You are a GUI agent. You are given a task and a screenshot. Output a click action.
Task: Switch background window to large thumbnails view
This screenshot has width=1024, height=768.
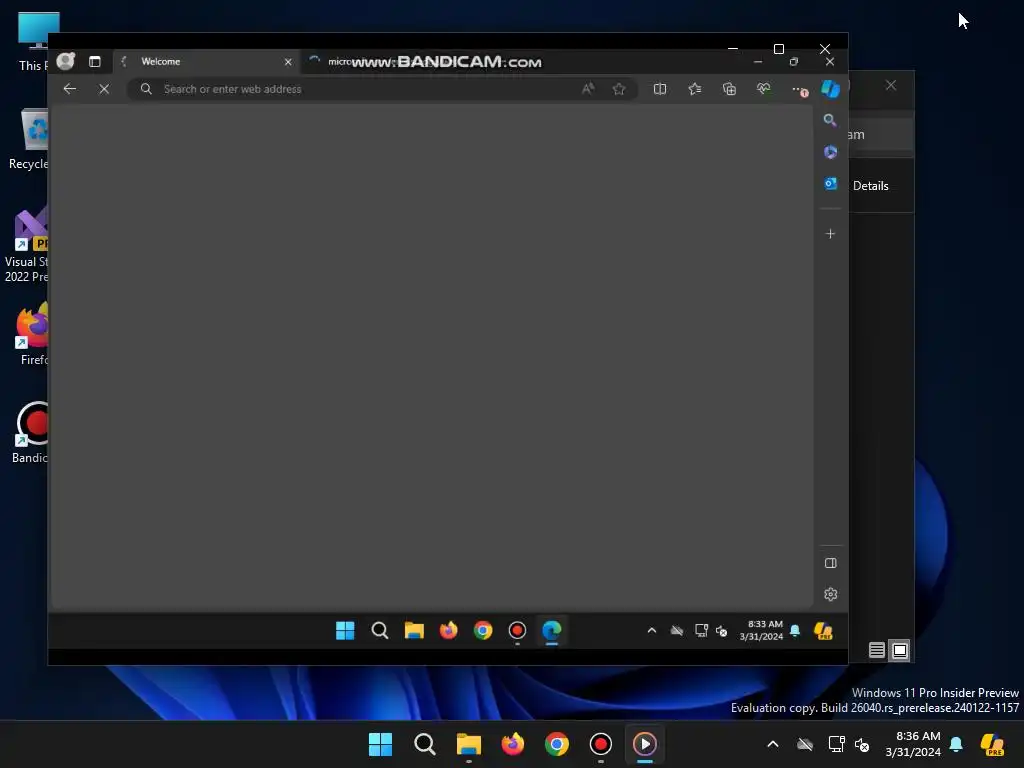[900, 650]
